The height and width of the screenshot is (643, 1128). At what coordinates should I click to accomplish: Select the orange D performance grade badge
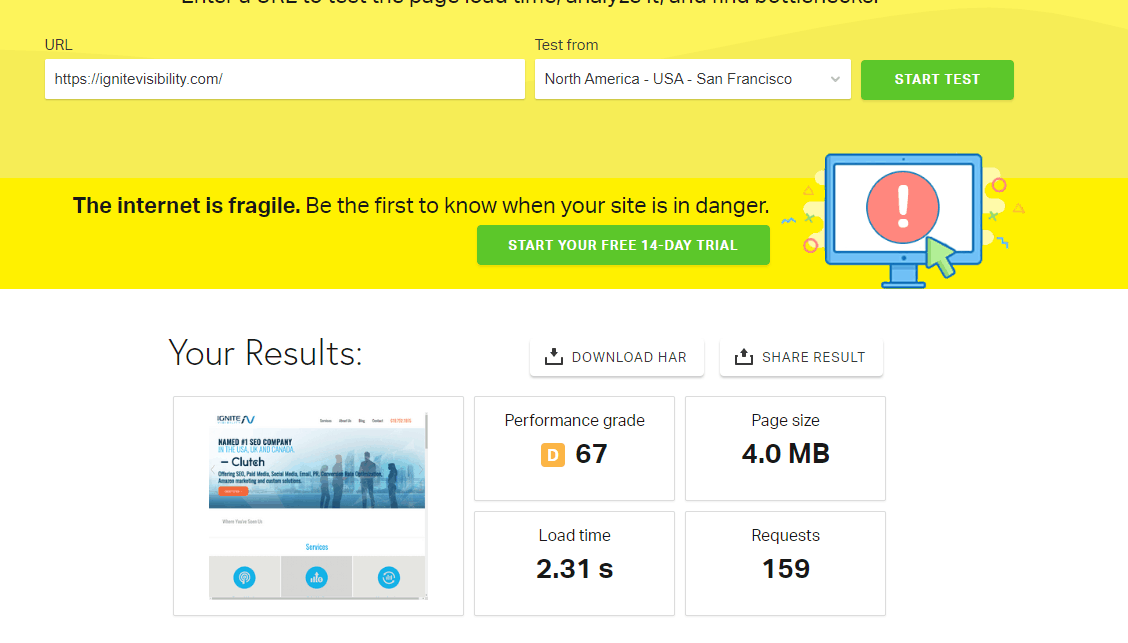pos(553,454)
